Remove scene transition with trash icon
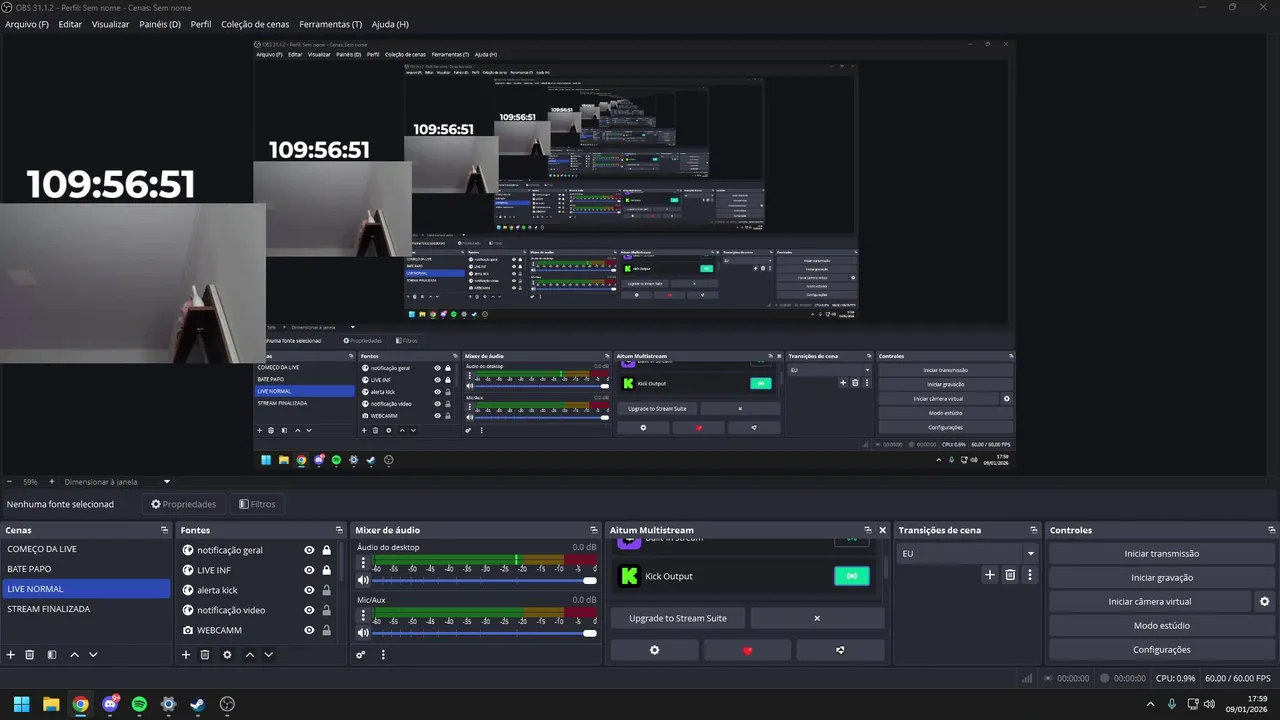 pyautogui.click(x=1010, y=575)
